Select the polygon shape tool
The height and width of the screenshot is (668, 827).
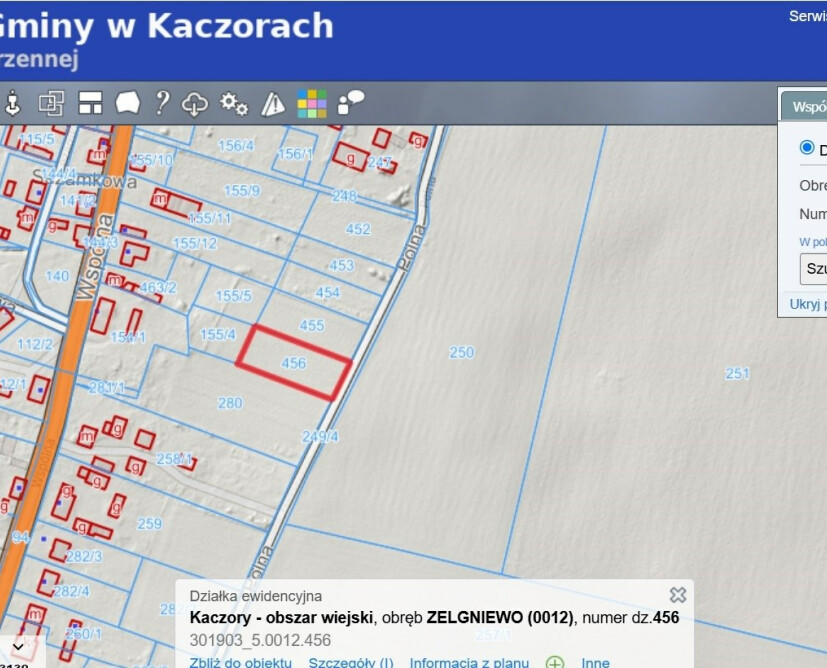(x=127, y=103)
